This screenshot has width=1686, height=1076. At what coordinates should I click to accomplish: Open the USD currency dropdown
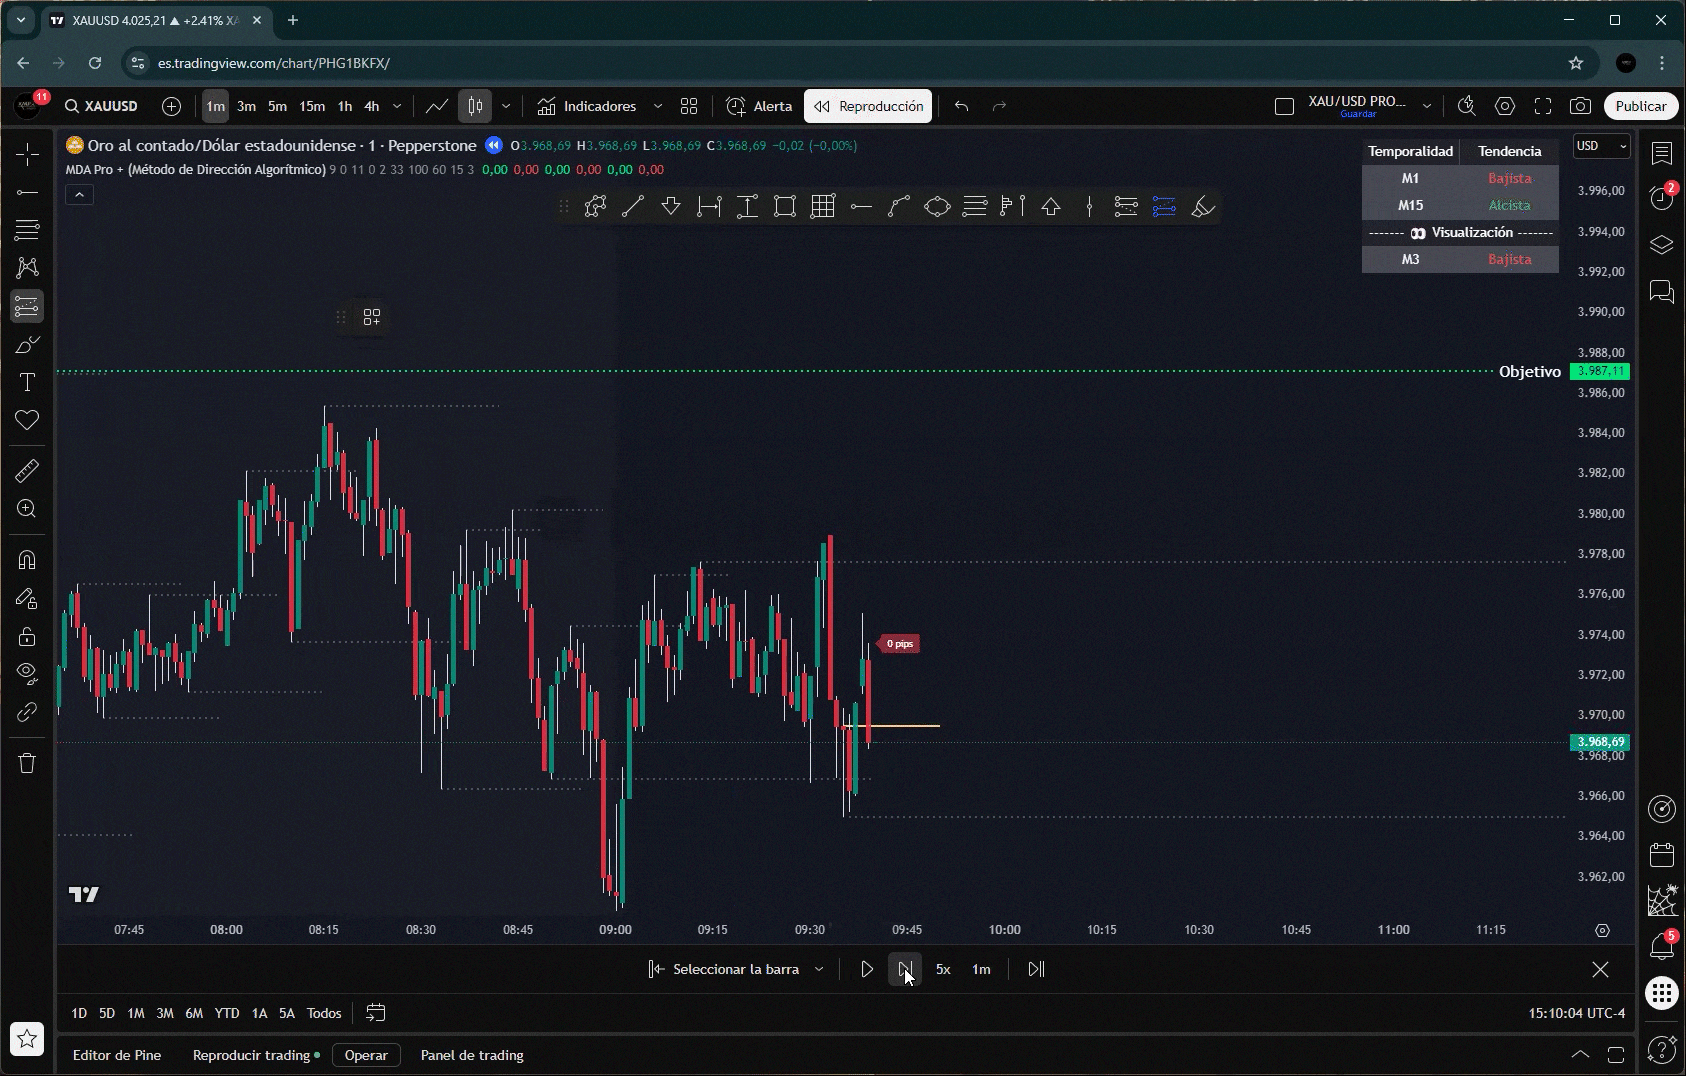[x=1601, y=146]
